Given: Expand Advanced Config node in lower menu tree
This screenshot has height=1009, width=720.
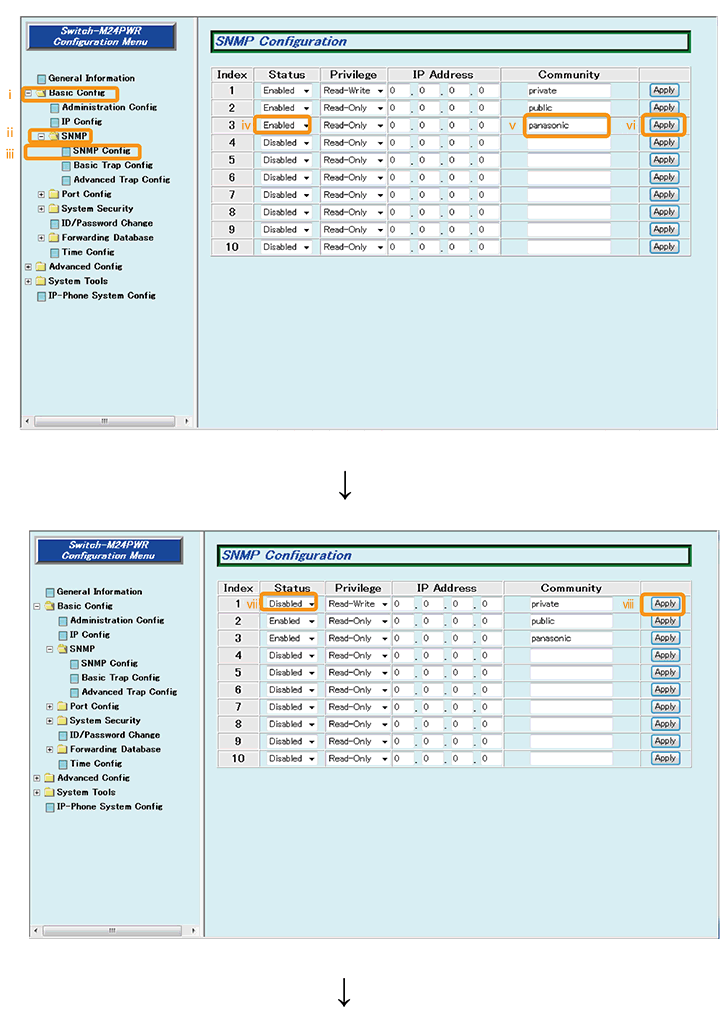Looking at the screenshot, I should (x=37, y=778).
